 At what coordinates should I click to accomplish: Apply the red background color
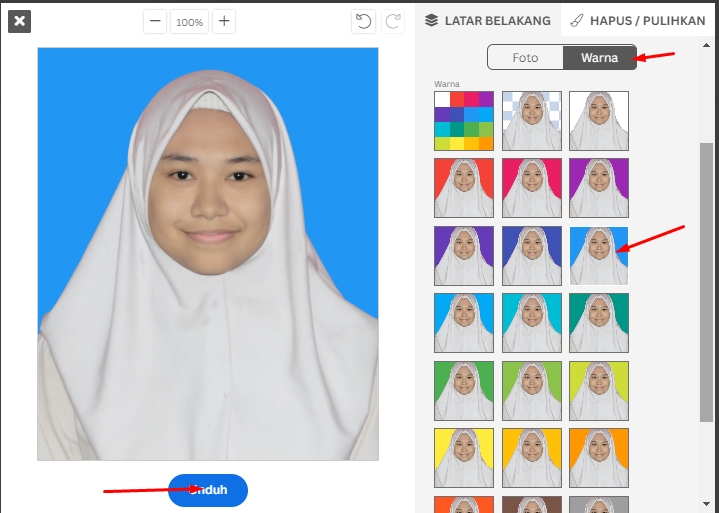(x=464, y=188)
